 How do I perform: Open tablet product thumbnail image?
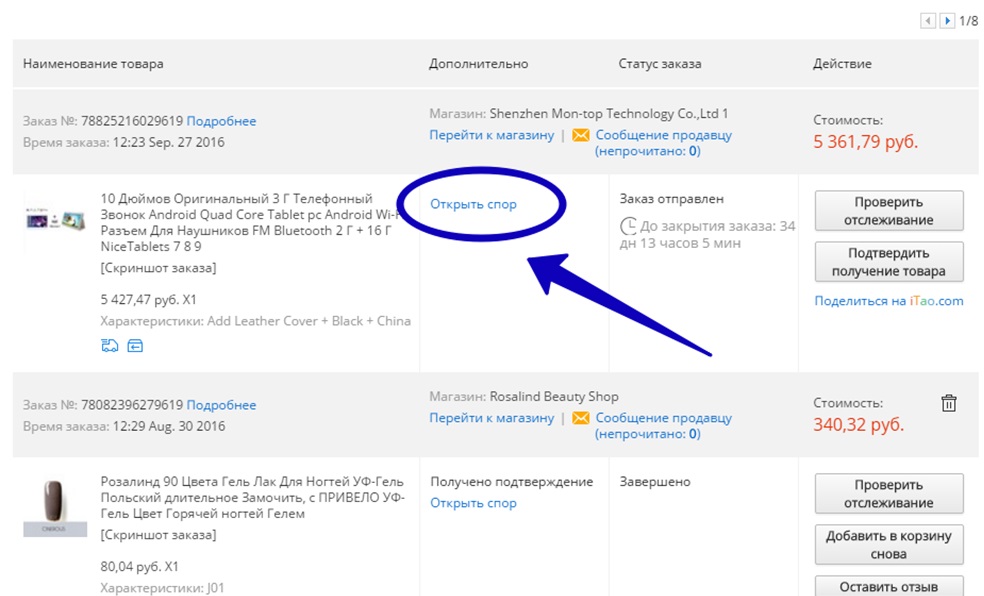pyautogui.click(x=56, y=218)
